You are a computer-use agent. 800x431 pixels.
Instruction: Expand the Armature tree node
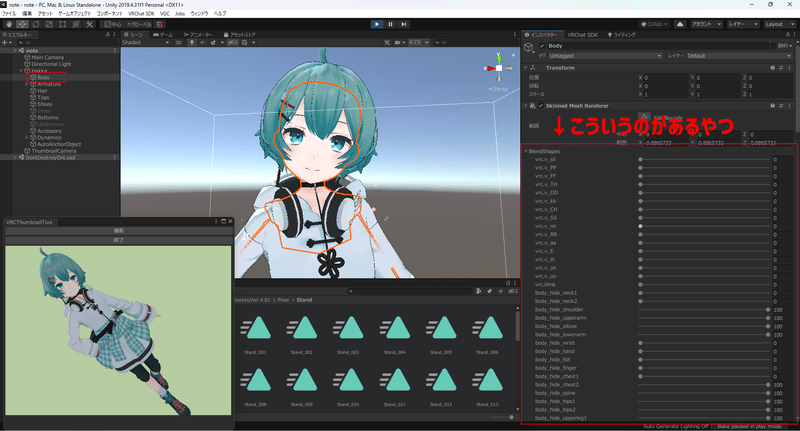[x=27, y=84]
